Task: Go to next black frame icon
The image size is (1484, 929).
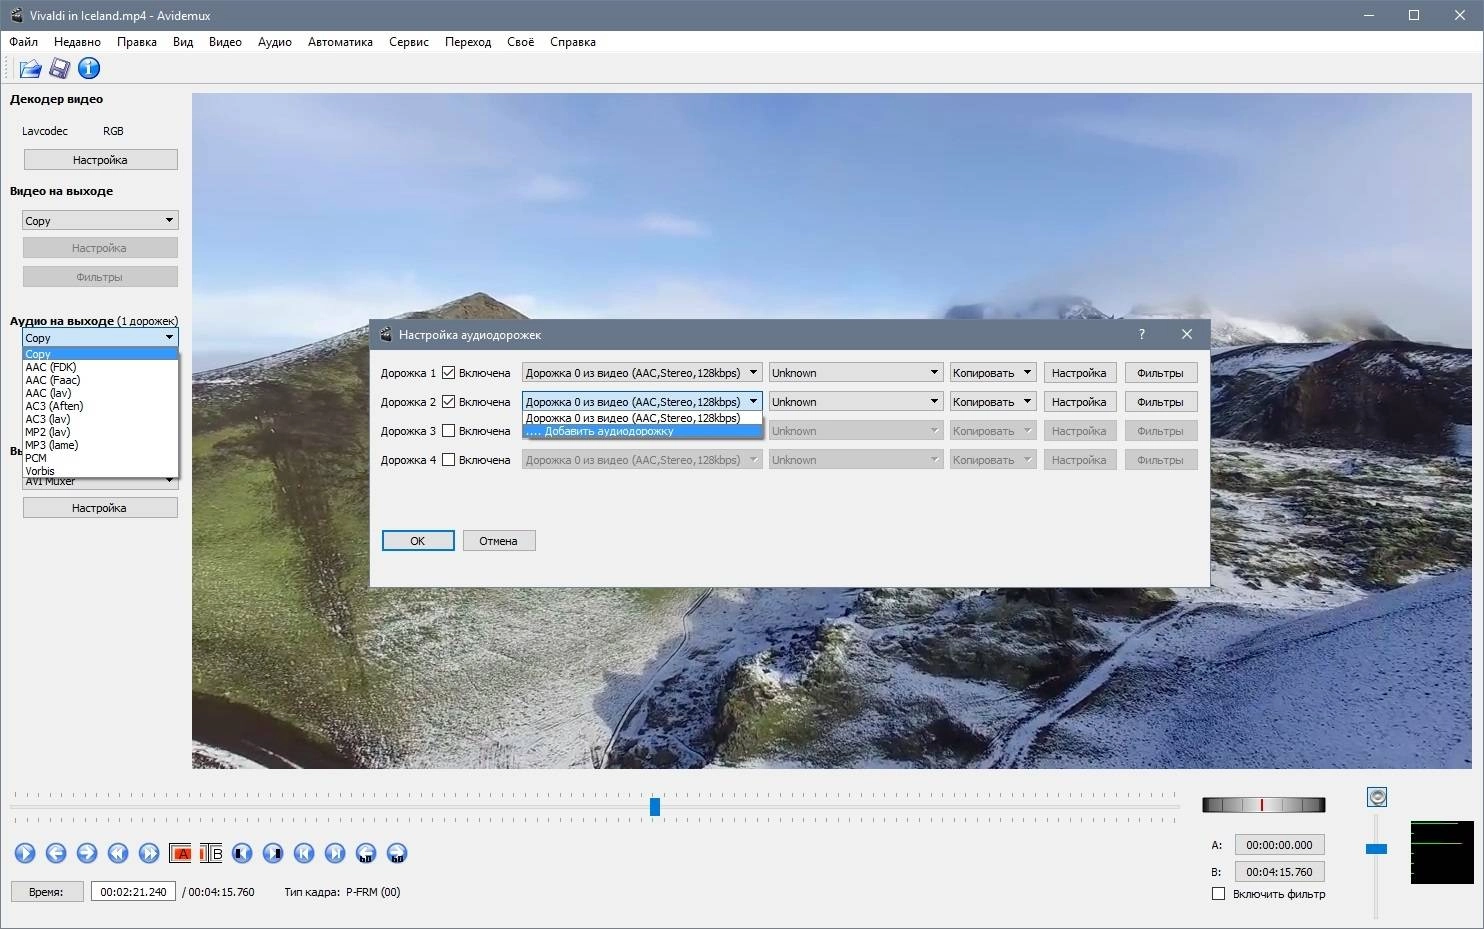Action: 273,853
